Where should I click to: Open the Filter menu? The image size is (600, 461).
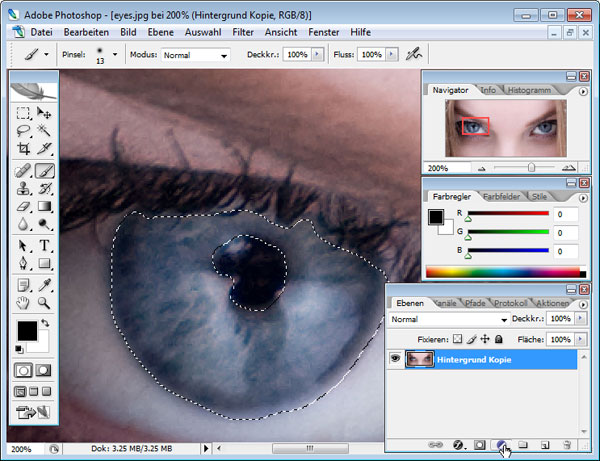pyautogui.click(x=243, y=32)
